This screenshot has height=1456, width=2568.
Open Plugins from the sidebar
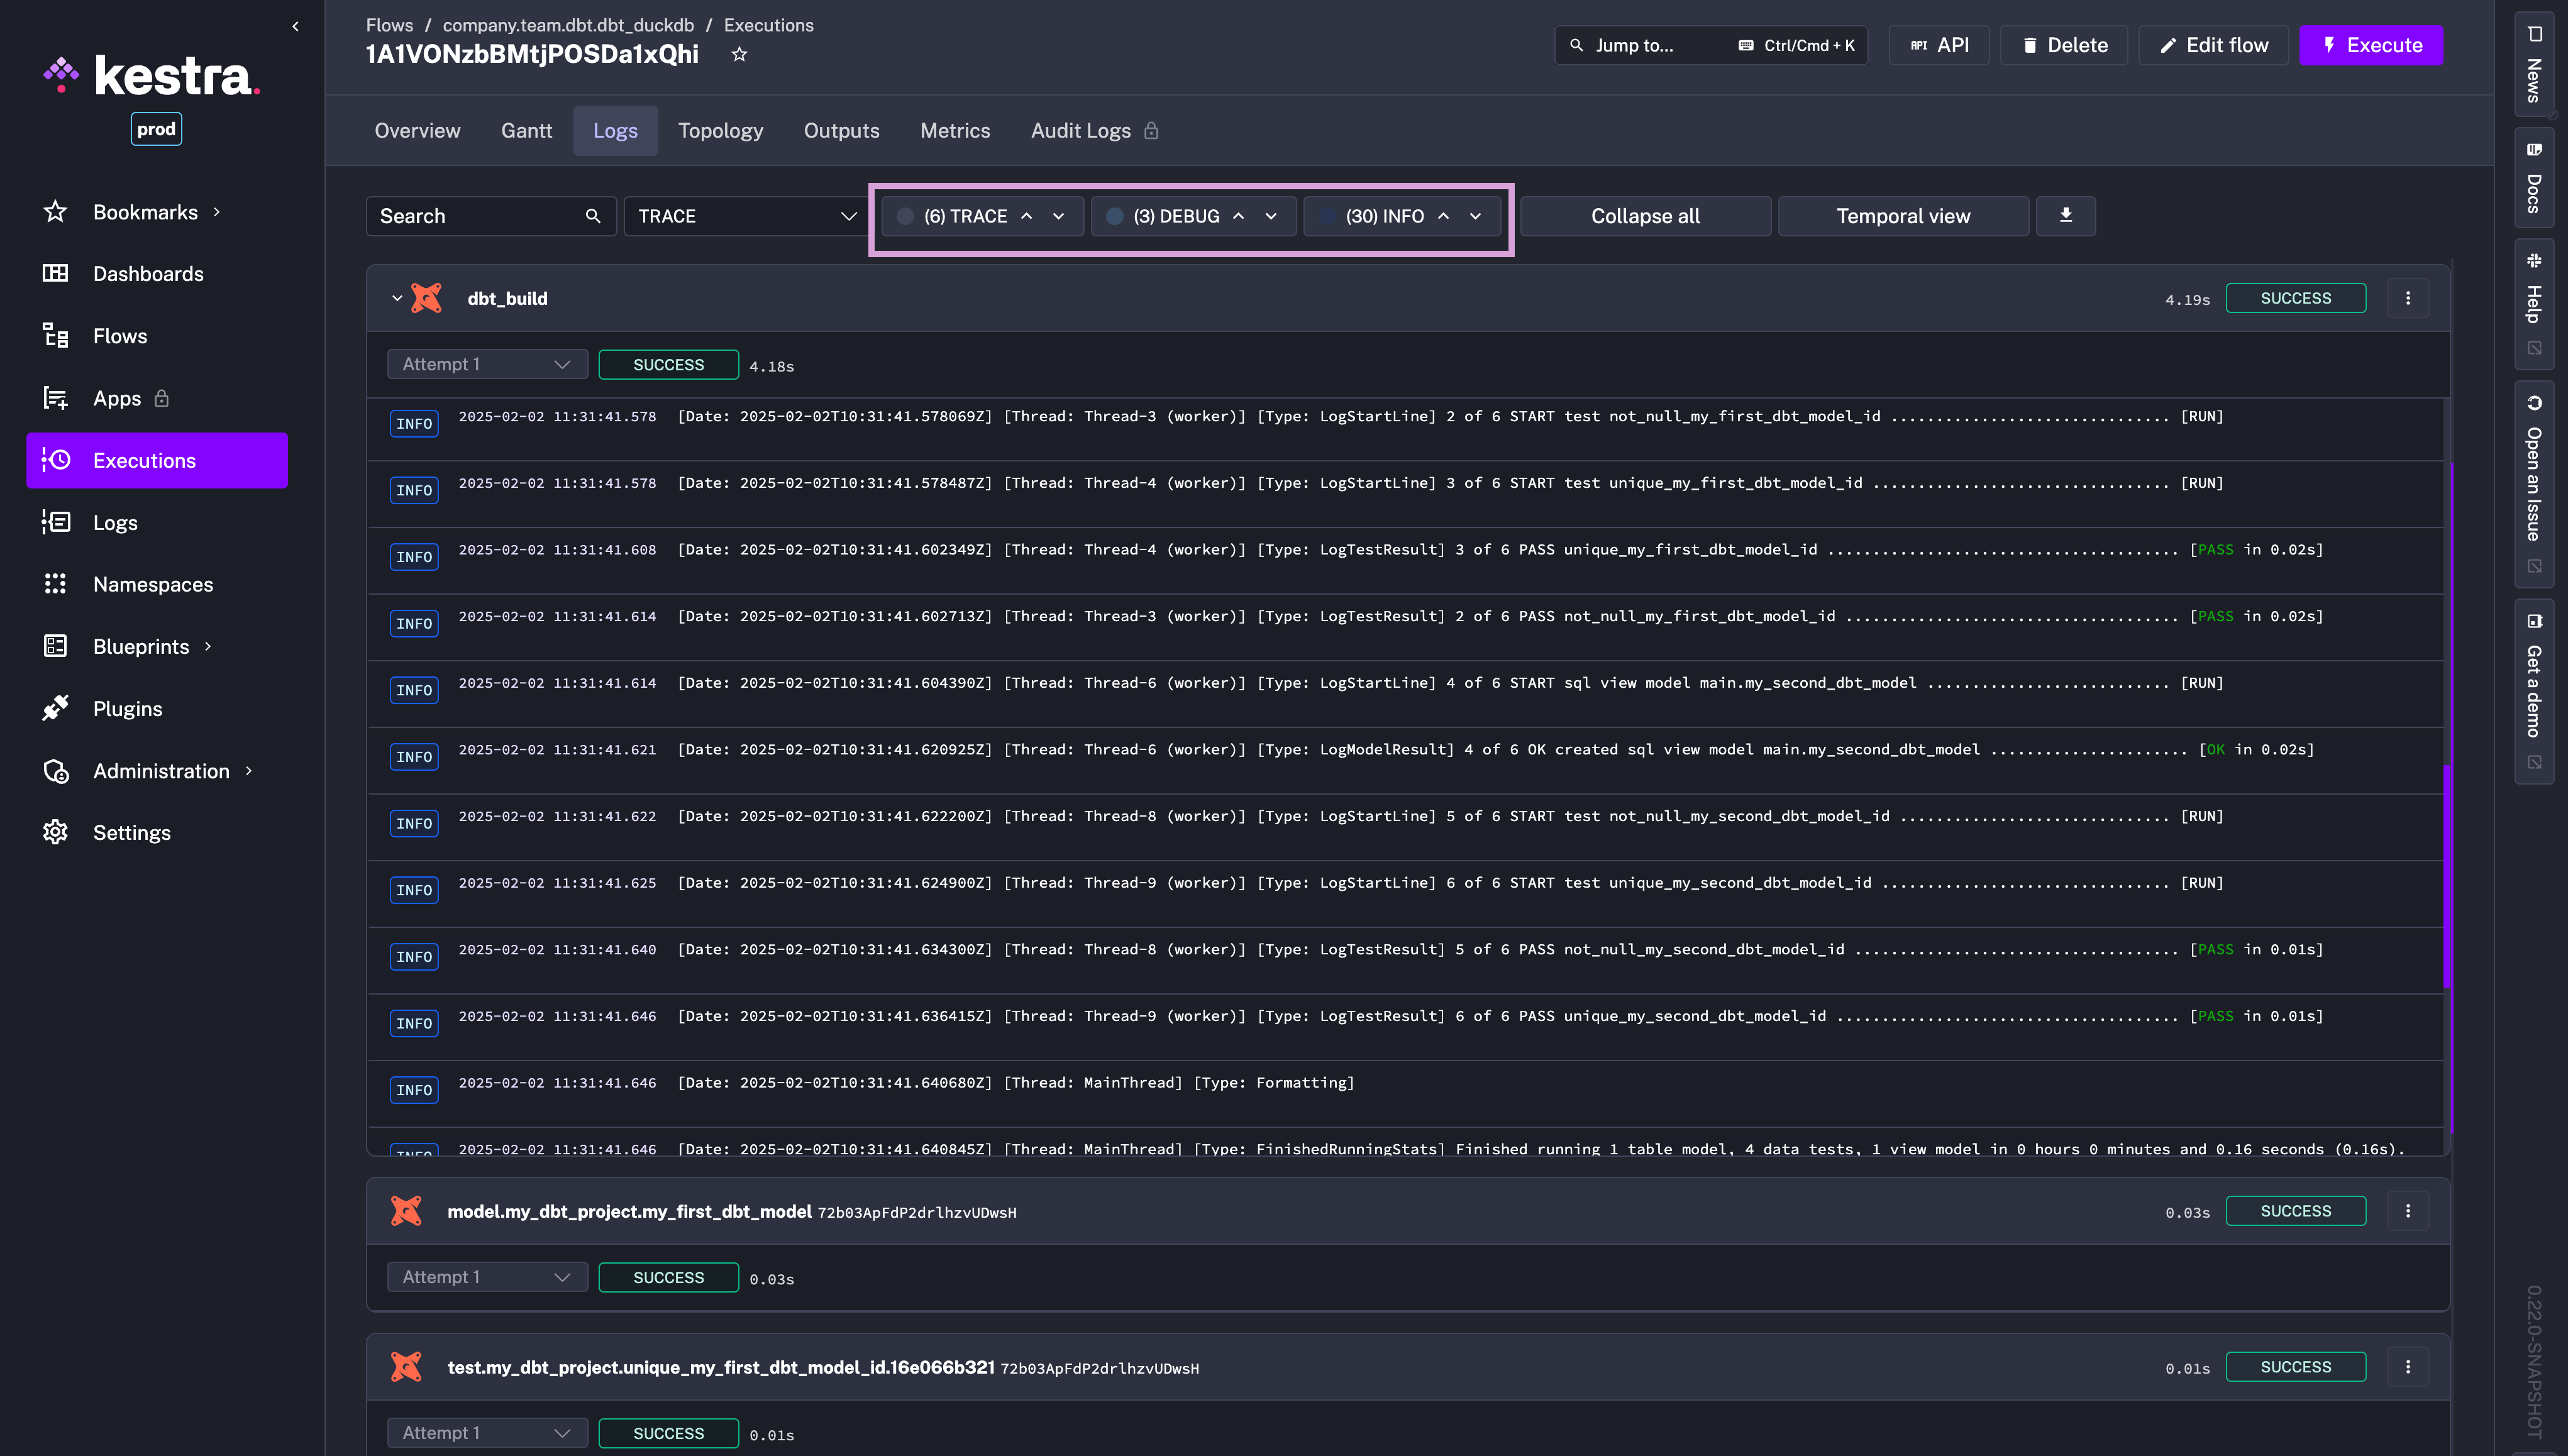coord(127,709)
